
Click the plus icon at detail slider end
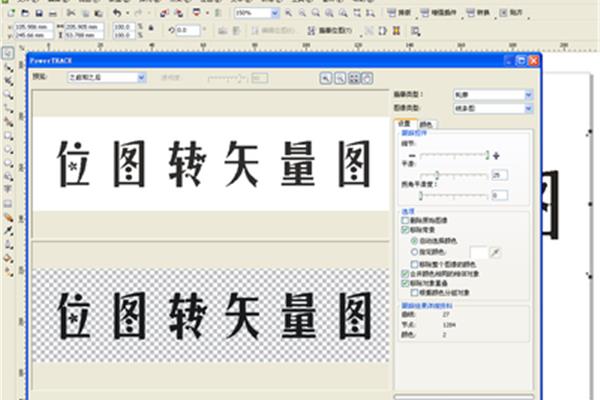496,155
